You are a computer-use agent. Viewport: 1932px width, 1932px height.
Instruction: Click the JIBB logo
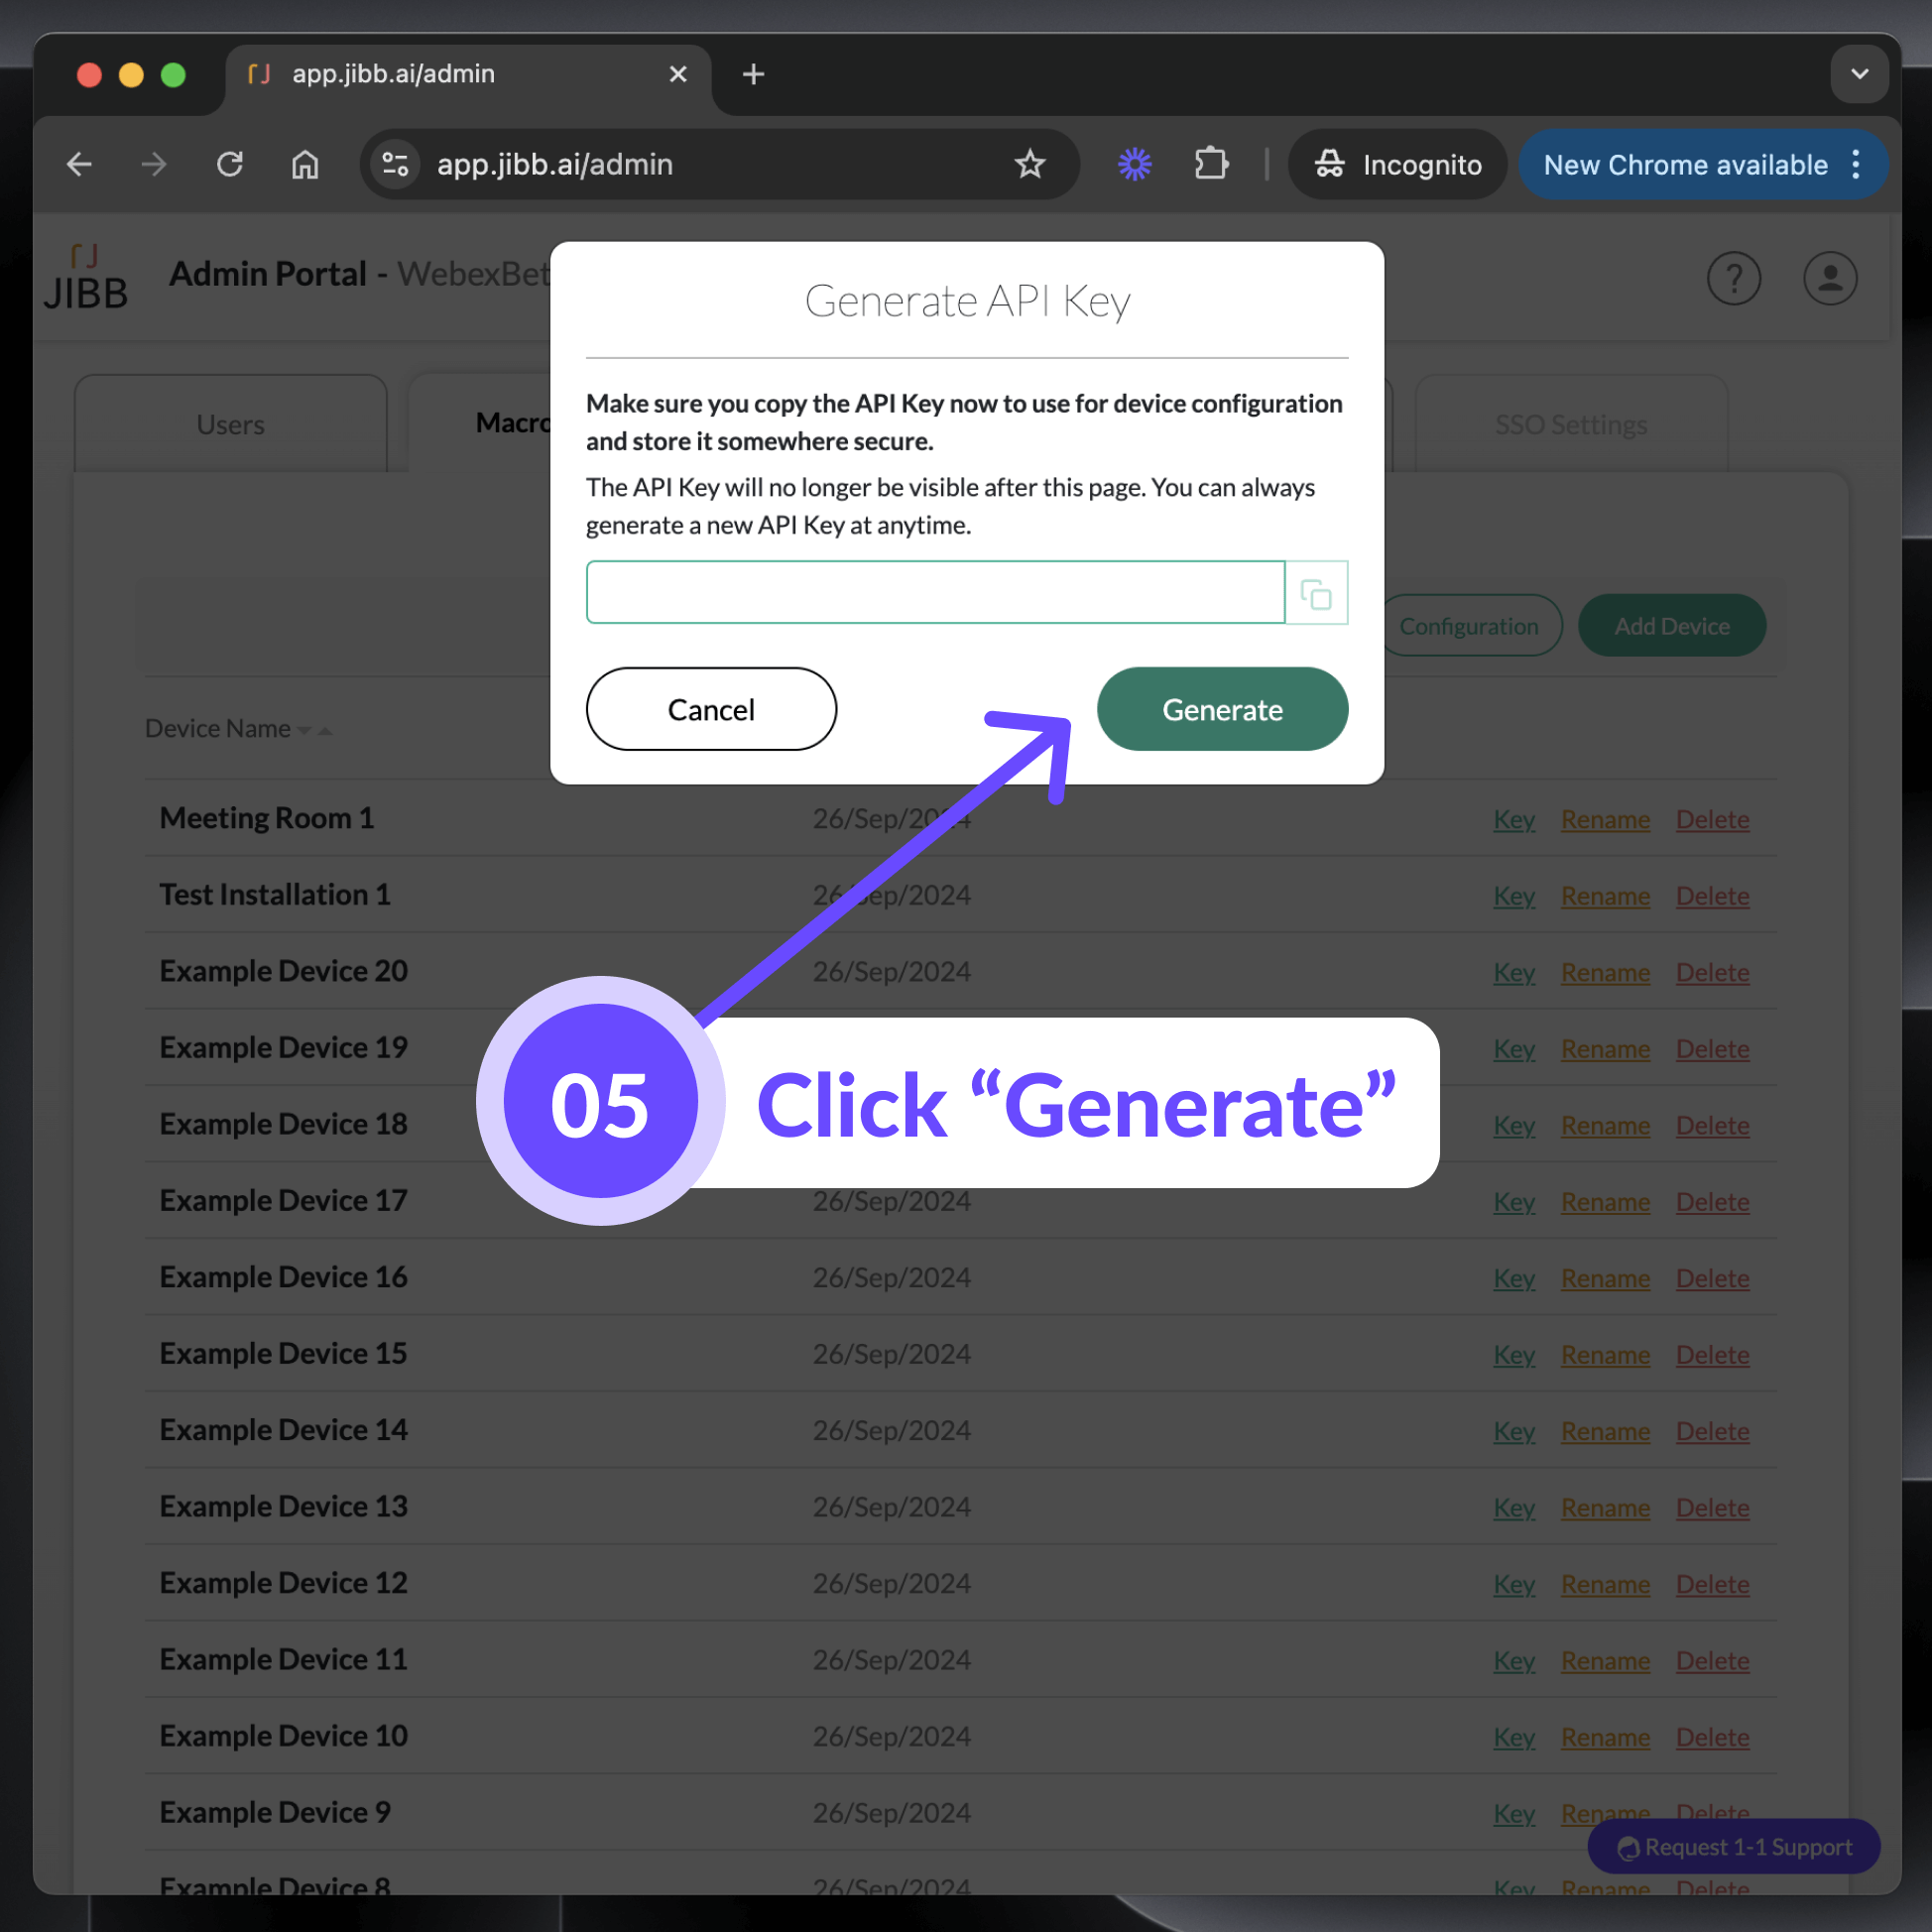86,278
